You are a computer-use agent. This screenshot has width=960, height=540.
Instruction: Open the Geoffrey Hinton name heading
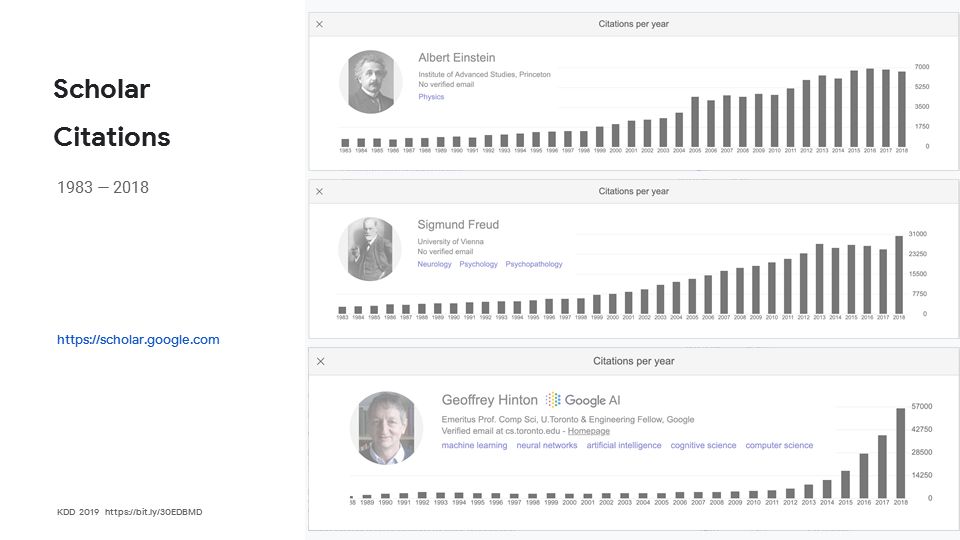point(490,400)
